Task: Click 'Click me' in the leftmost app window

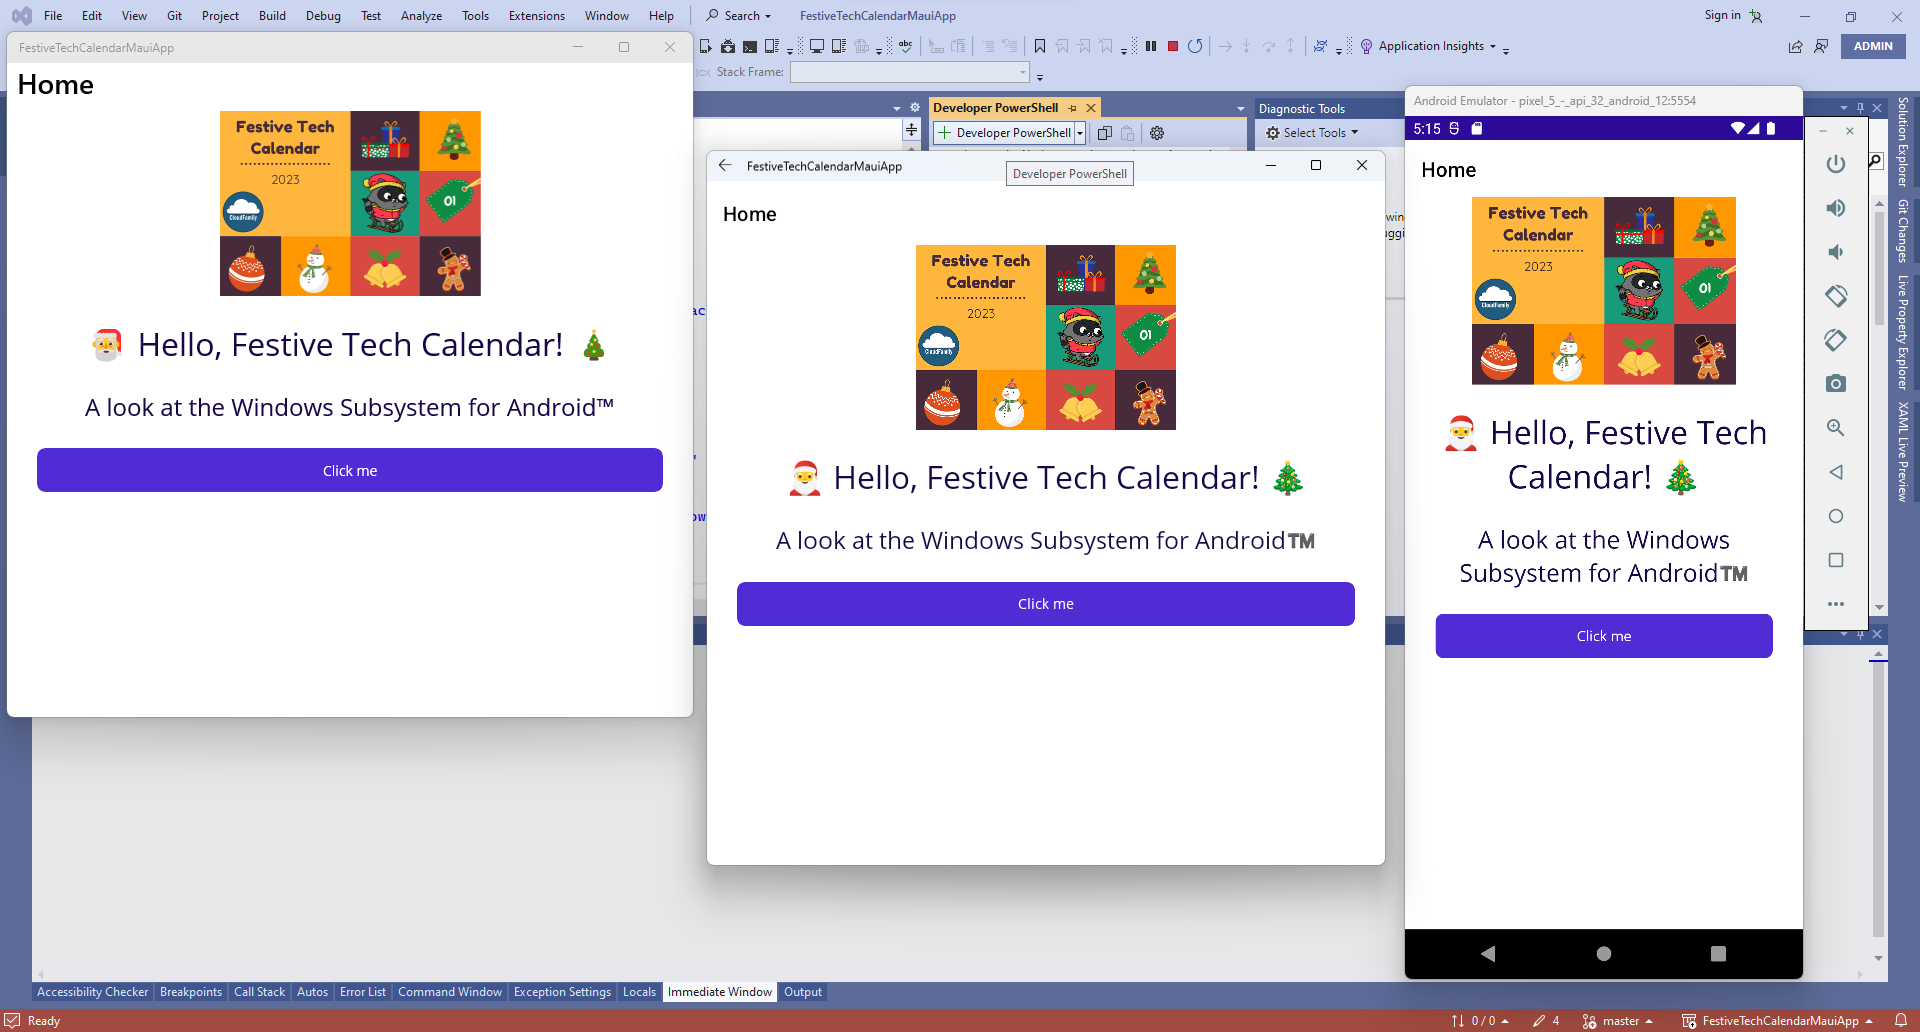Action: 350,470
